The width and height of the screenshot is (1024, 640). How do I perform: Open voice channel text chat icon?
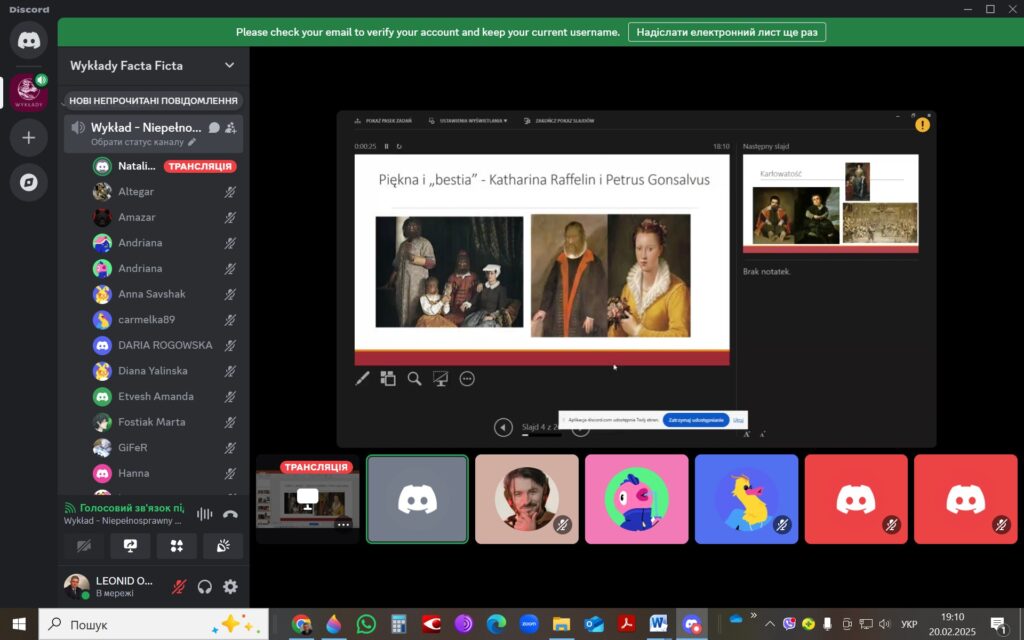214,128
